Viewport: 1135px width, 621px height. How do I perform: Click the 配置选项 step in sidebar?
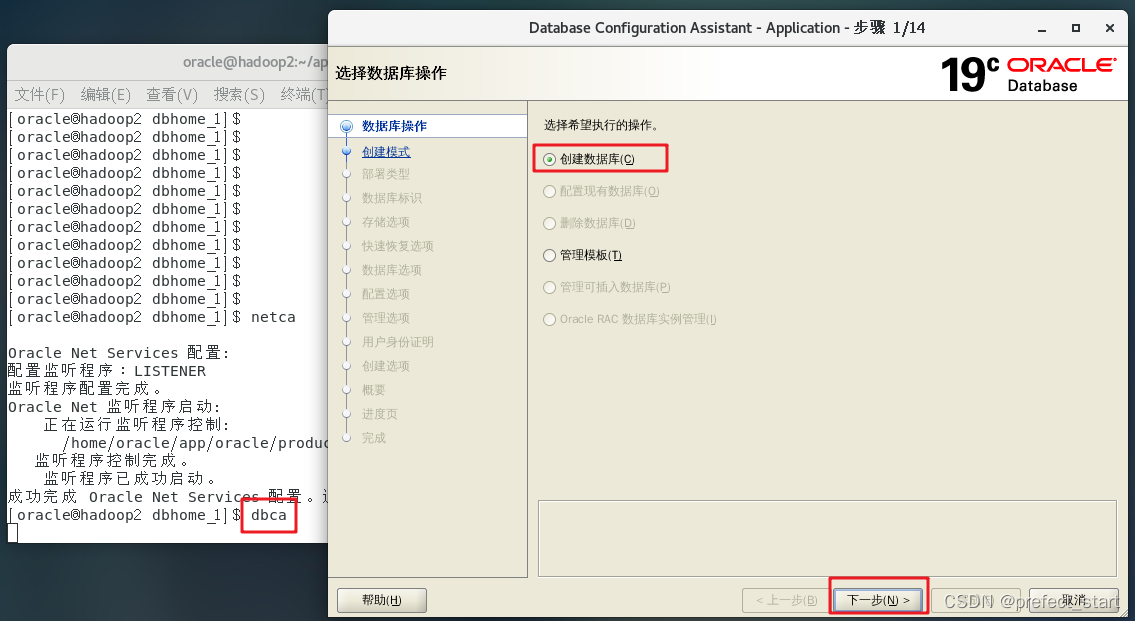[x=386, y=294]
